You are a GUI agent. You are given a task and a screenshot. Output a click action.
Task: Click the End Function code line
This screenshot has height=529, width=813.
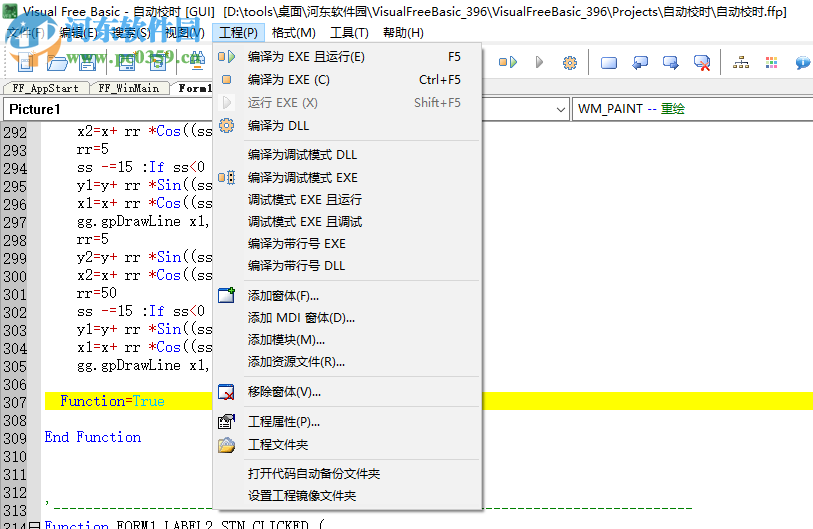tap(93, 437)
